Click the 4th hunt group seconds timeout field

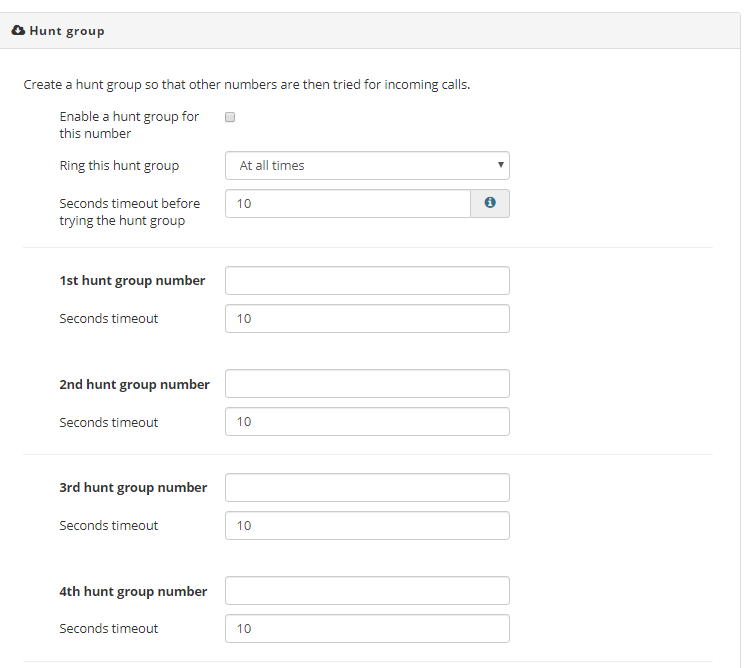click(367, 629)
